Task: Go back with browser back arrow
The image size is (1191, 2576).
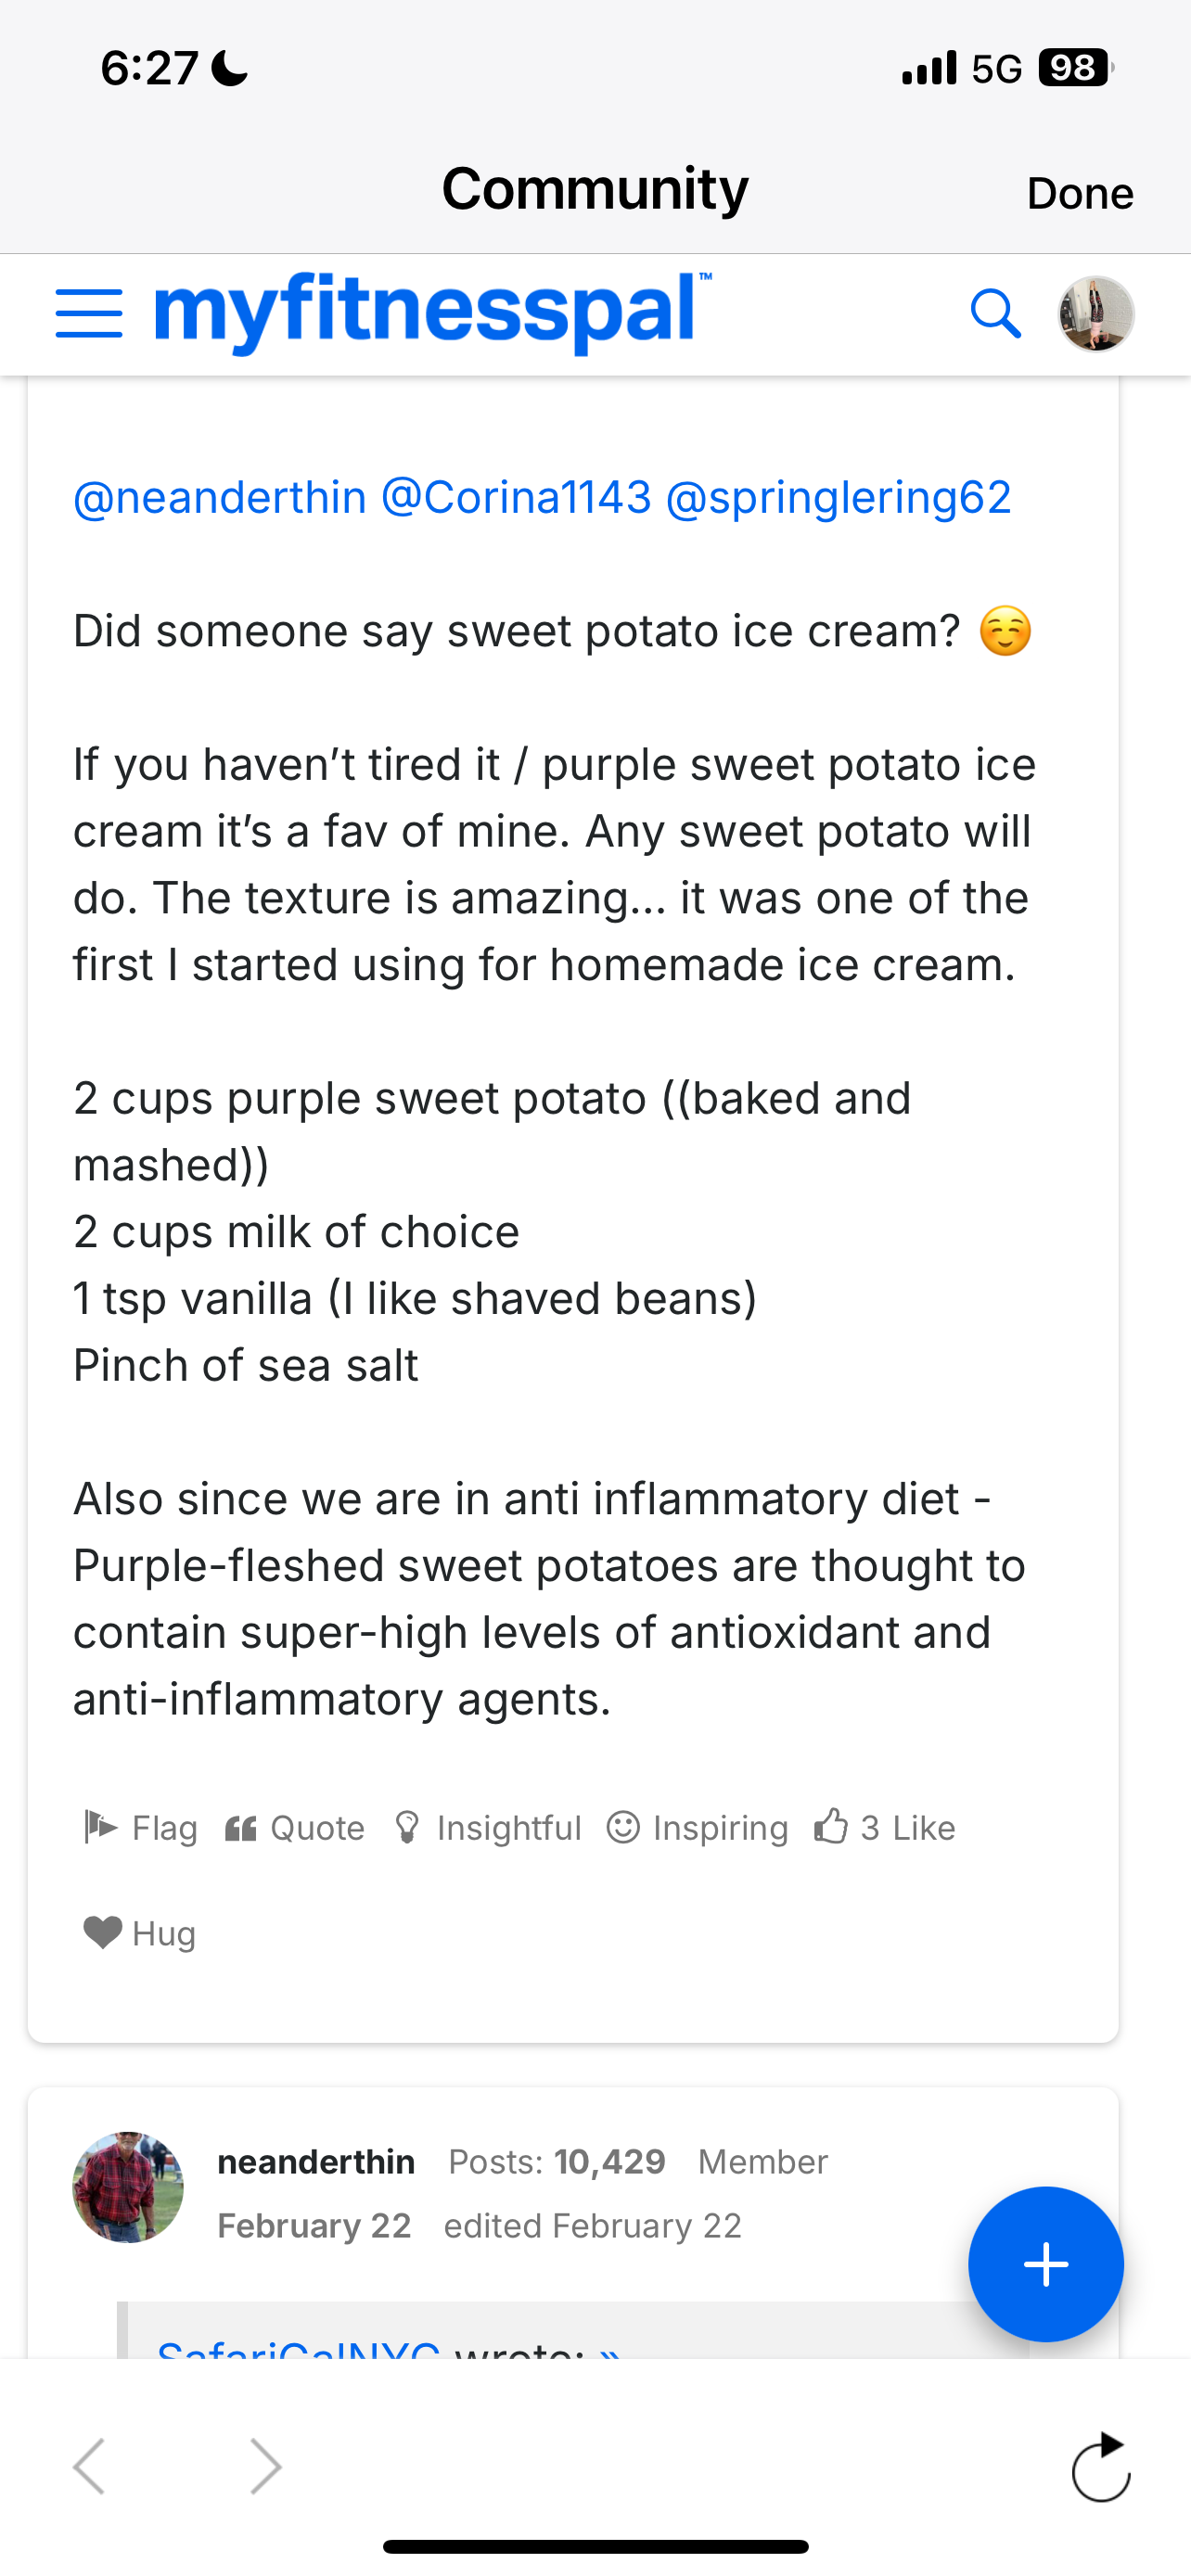Action: tap(89, 2467)
